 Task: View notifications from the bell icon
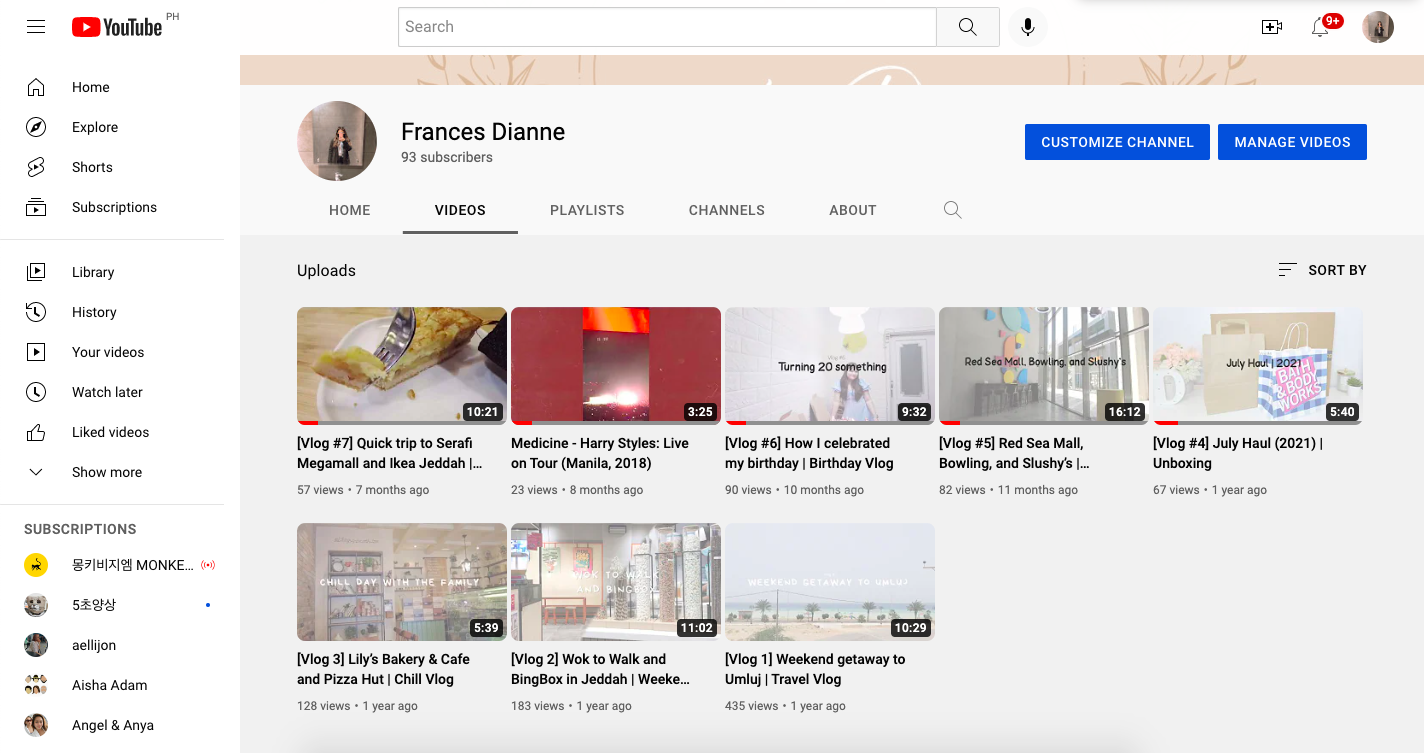click(x=1321, y=27)
